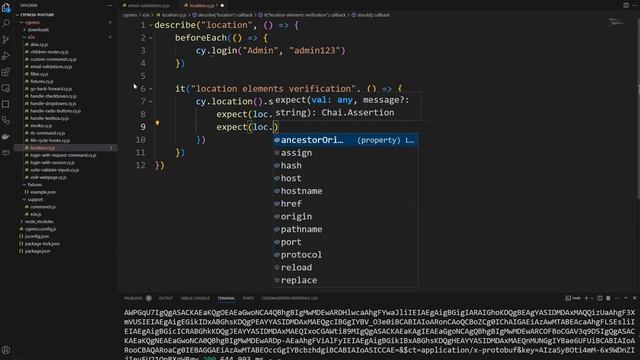The width and height of the screenshot is (640, 360).
Task: Click the lightbulb code action icon on line 9
Action: (157, 123)
